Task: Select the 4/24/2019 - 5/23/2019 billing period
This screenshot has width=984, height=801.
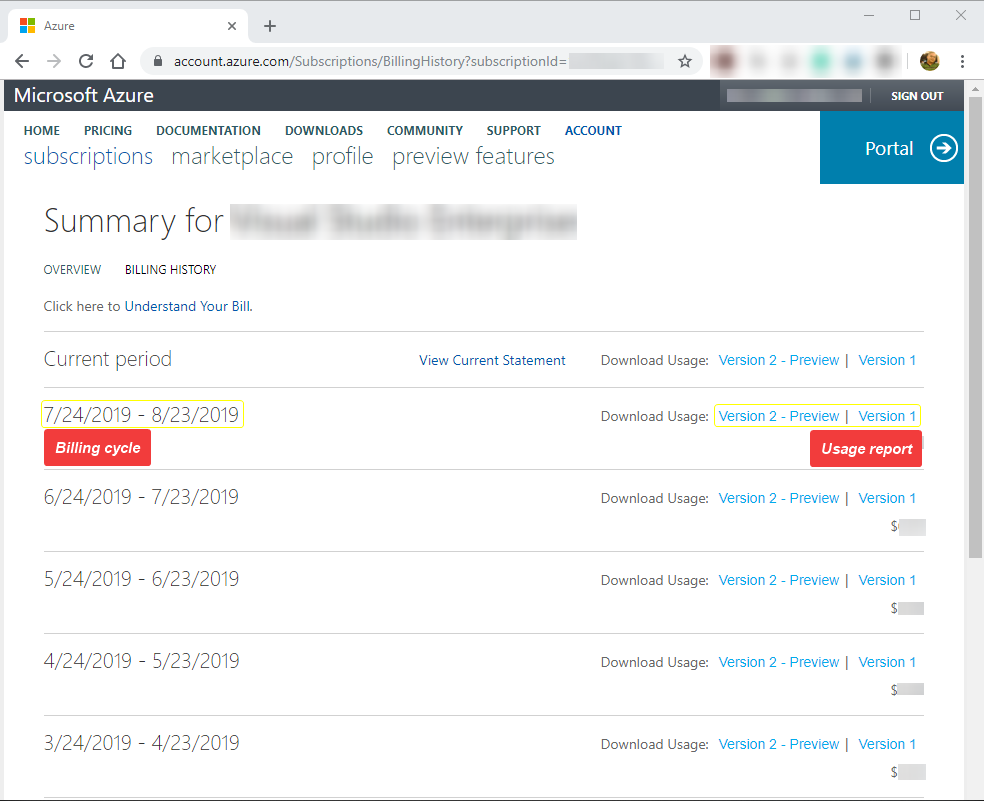Action: [x=141, y=661]
